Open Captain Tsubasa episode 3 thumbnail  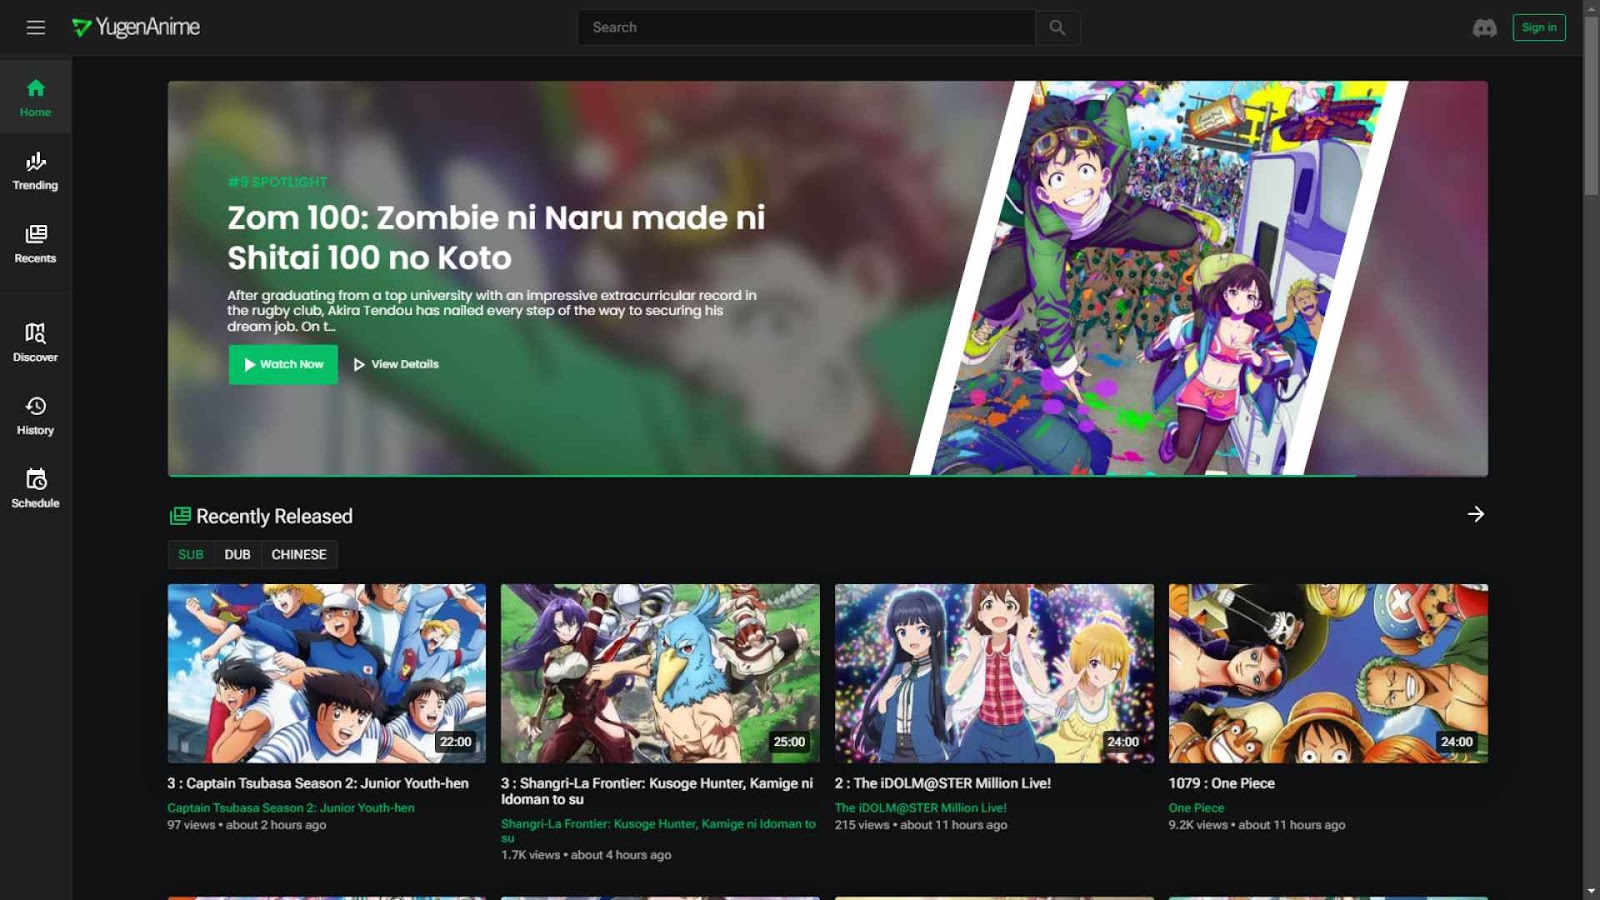[327, 673]
